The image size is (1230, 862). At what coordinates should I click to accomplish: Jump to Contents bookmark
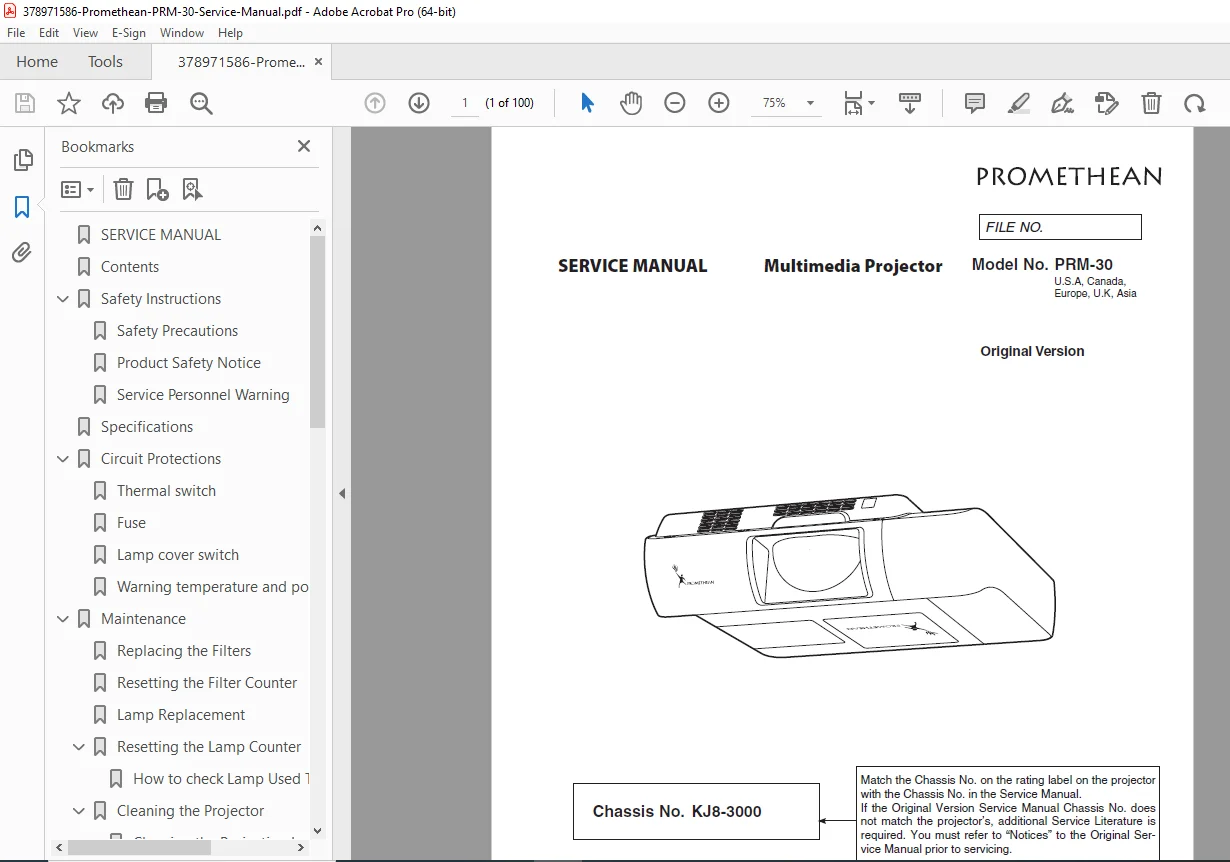coord(130,267)
